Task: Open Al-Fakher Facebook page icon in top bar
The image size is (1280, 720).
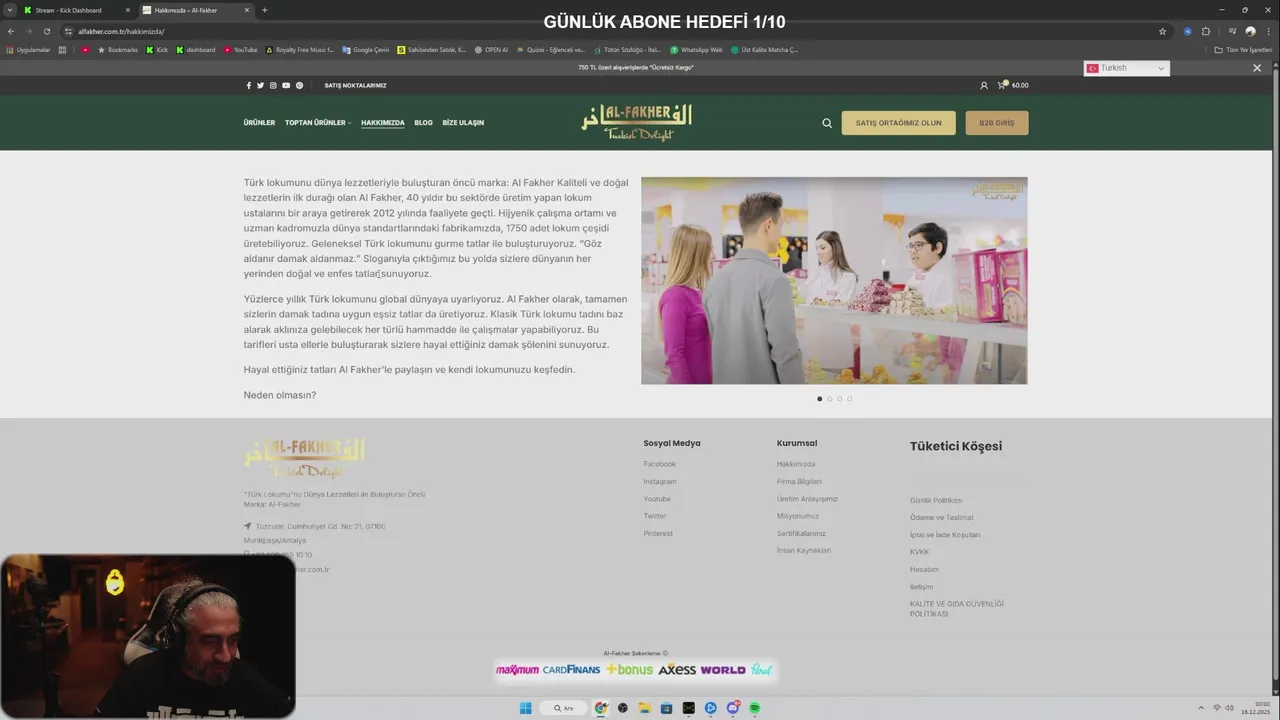Action: point(249,85)
